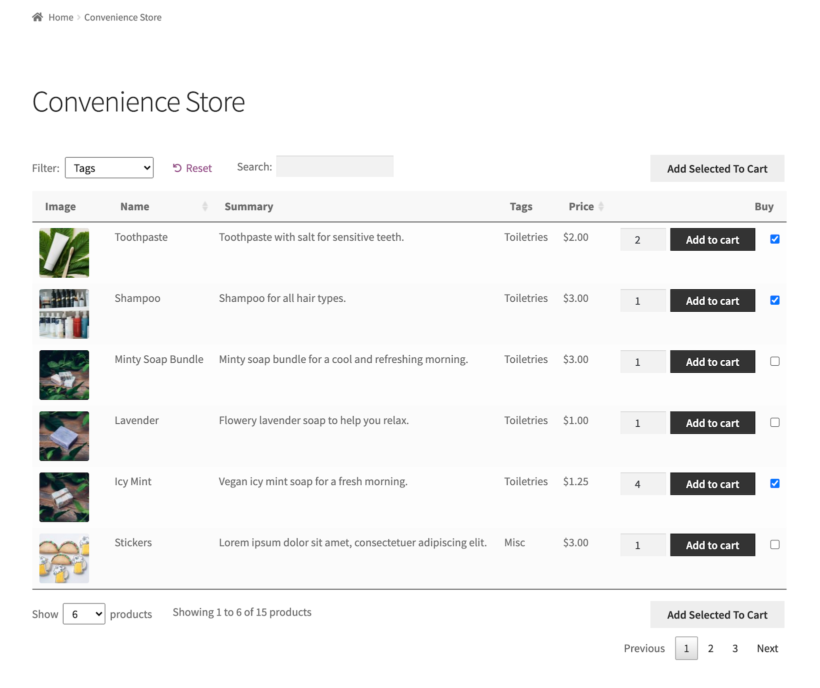
Task: Select the Convenience Store breadcrumb item
Action: point(122,16)
